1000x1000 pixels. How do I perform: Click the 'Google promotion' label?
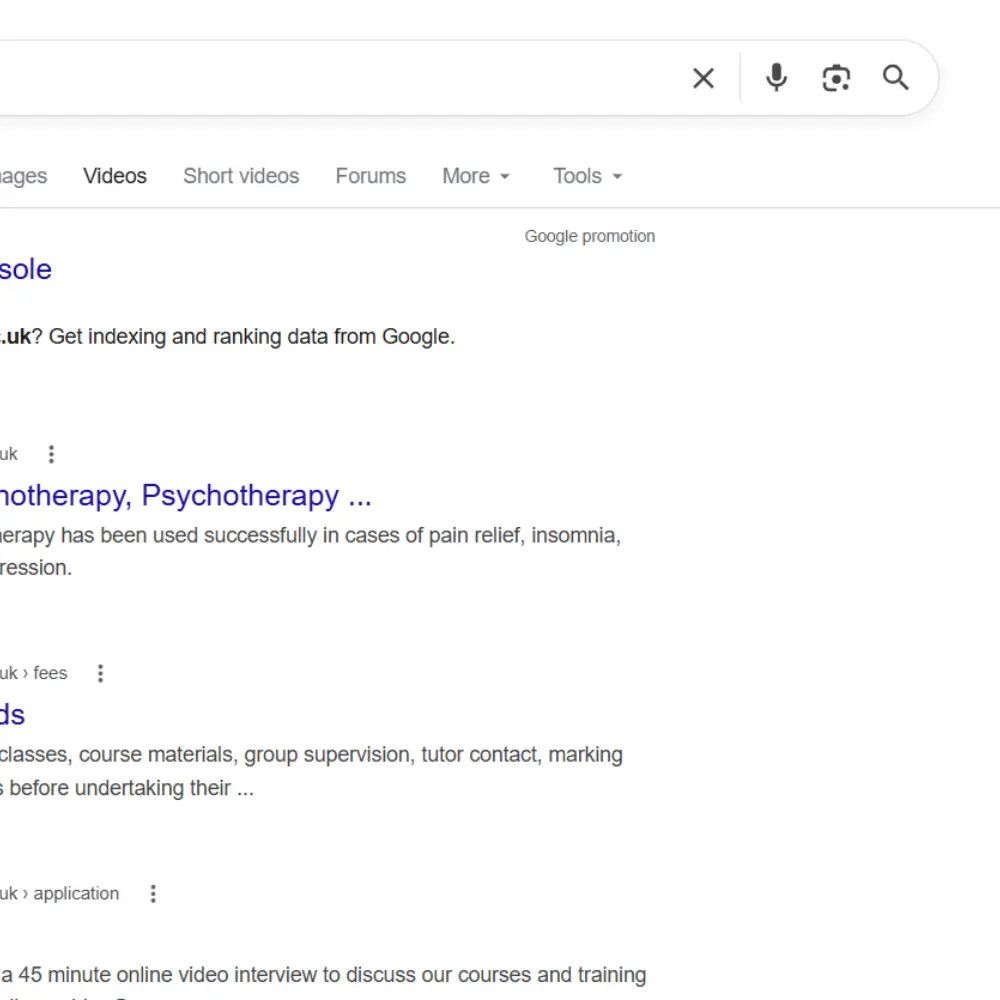(x=590, y=237)
